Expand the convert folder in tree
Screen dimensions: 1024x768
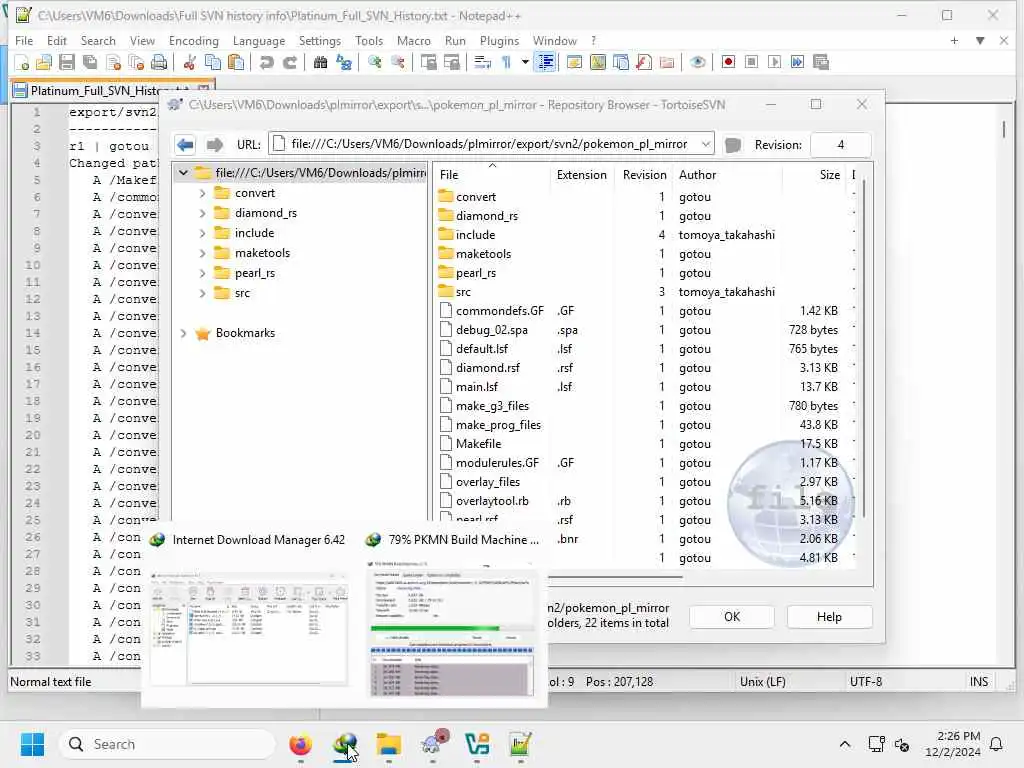(202, 193)
